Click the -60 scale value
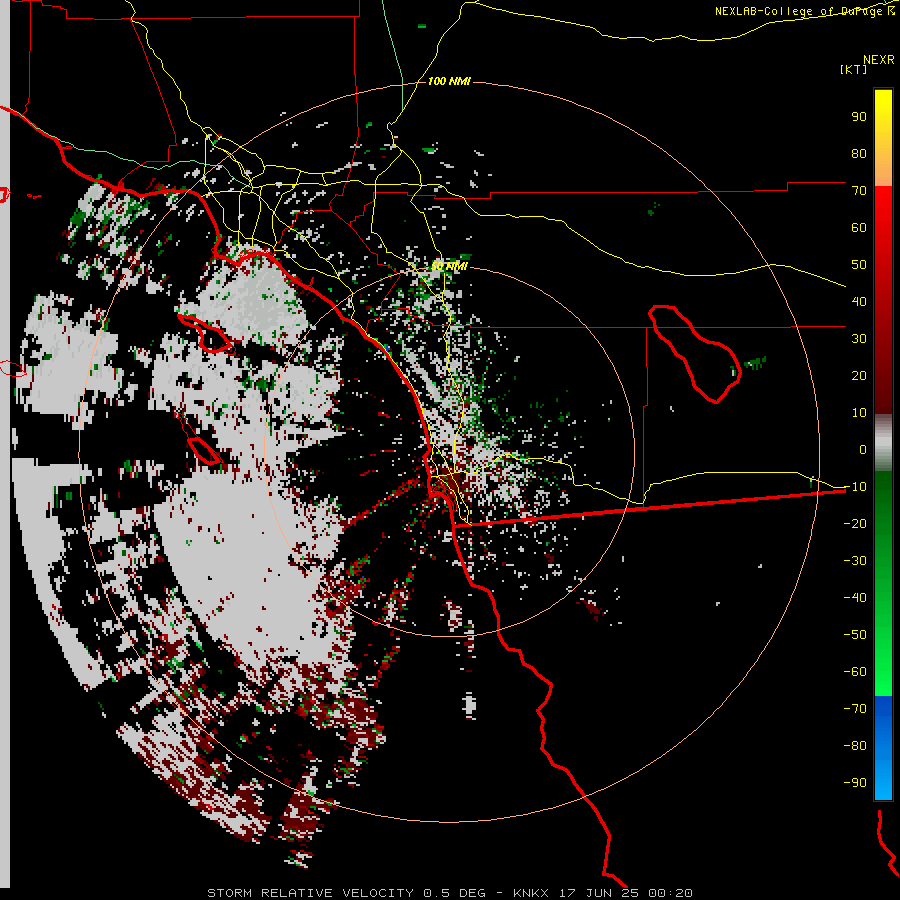Viewport: 900px width, 900px height. click(855, 672)
